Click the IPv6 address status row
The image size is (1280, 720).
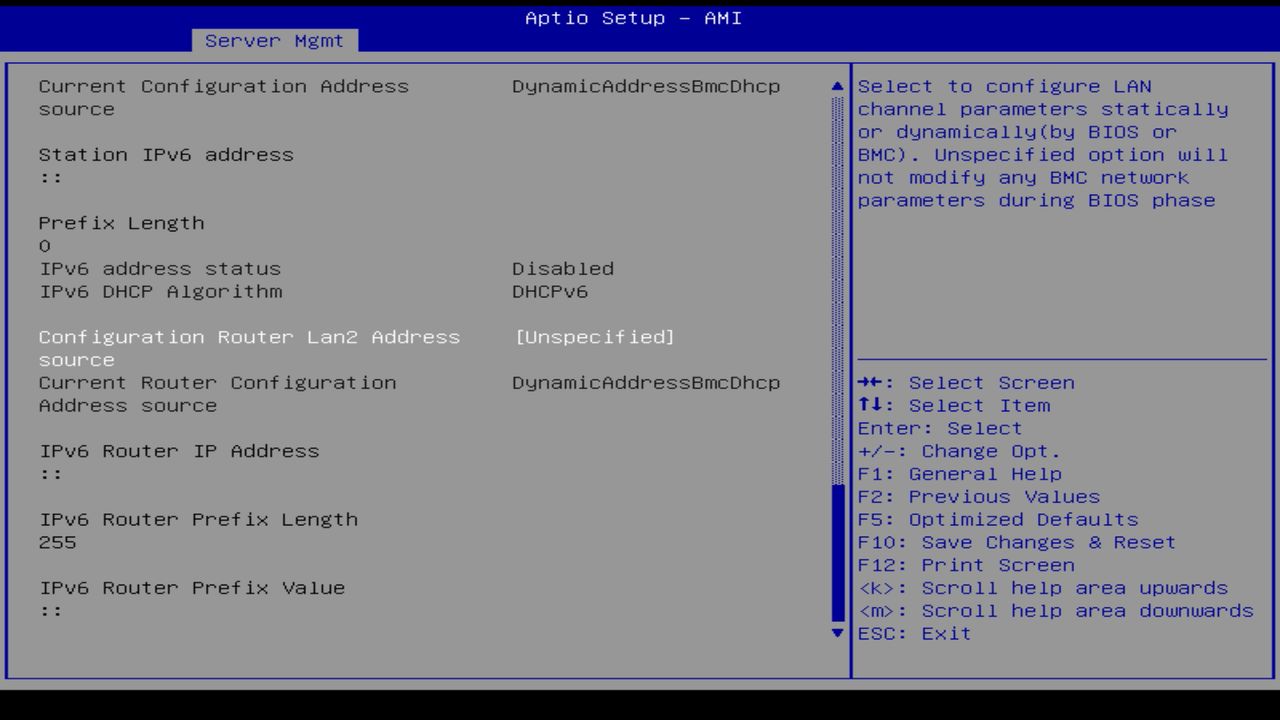[159, 268]
